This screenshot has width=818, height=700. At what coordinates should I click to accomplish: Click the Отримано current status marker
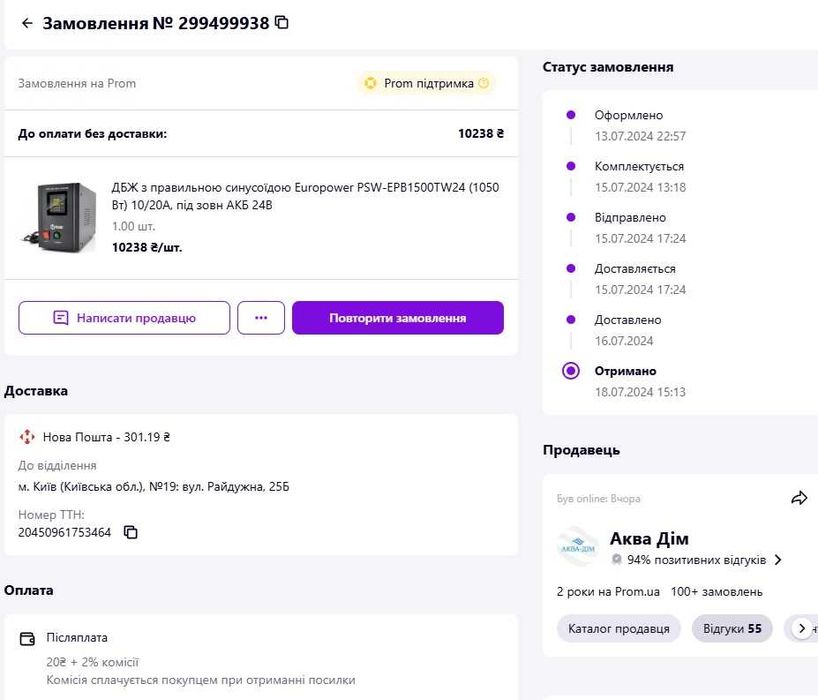(571, 371)
